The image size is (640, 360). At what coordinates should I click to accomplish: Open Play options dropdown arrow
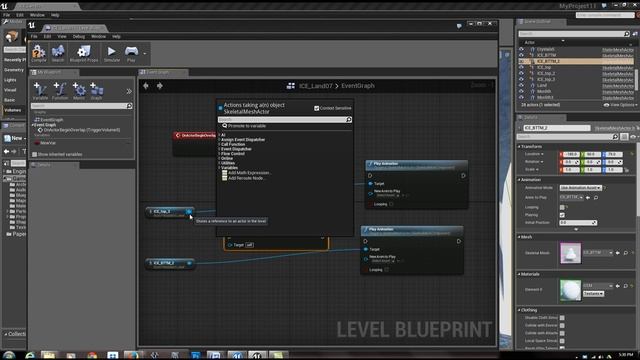click(144, 53)
